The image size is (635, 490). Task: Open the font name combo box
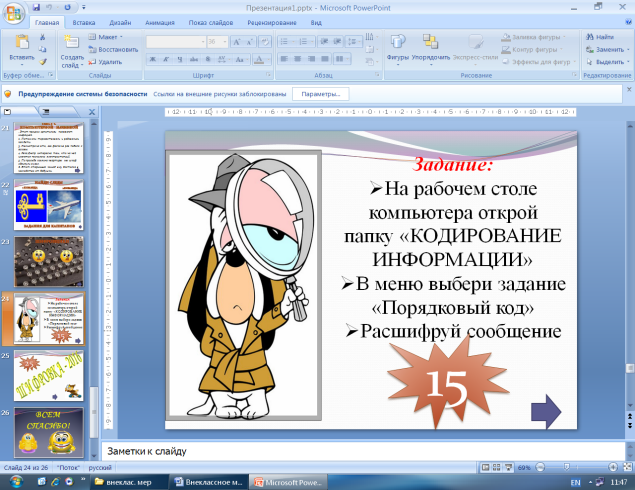[176, 42]
